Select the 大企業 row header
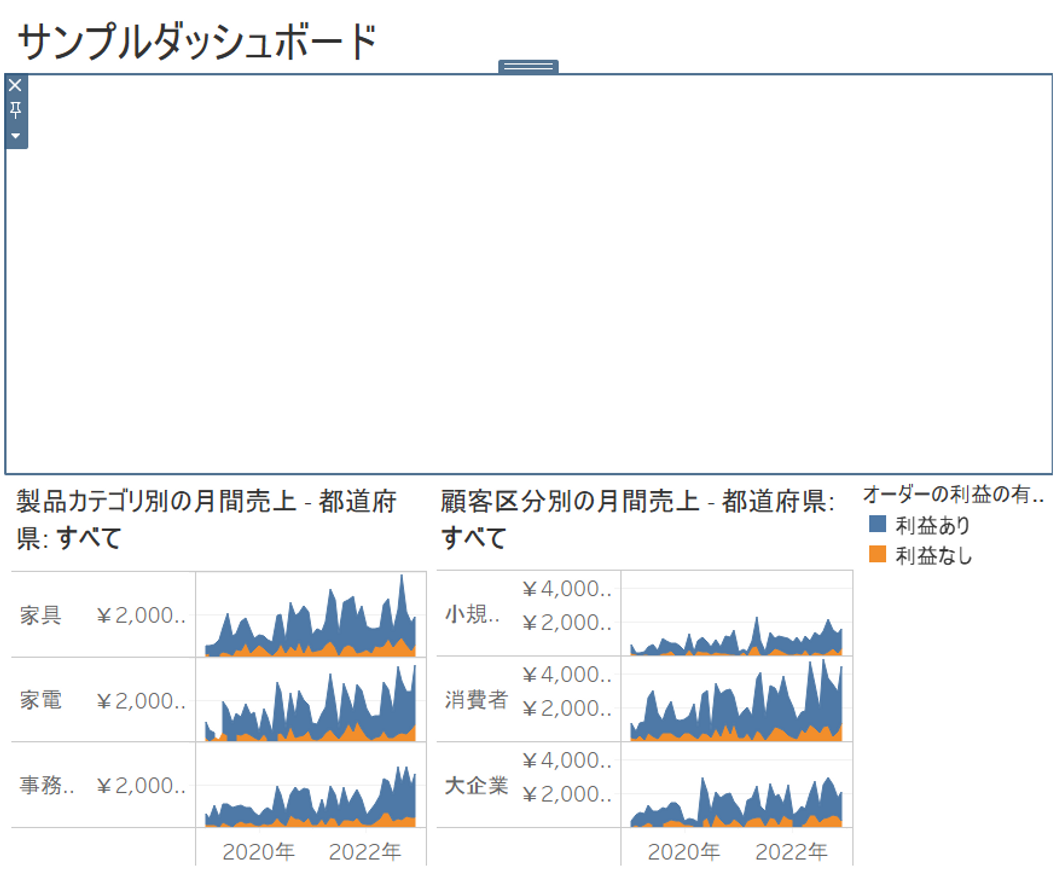The image size is (1056, 871). [x=476, y=785]
